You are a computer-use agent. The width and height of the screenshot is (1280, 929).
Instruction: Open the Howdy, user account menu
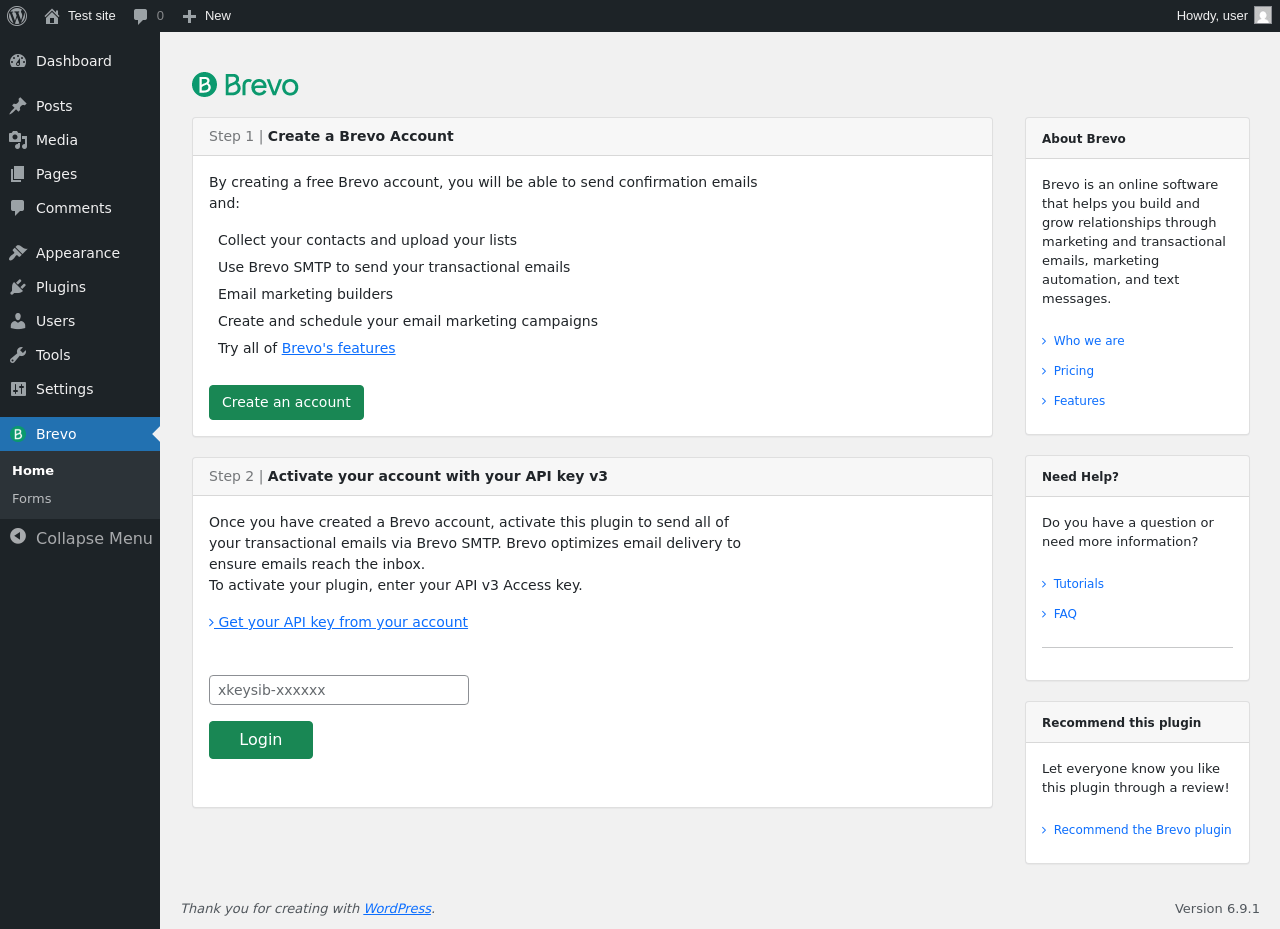(x=1211, y=16)
